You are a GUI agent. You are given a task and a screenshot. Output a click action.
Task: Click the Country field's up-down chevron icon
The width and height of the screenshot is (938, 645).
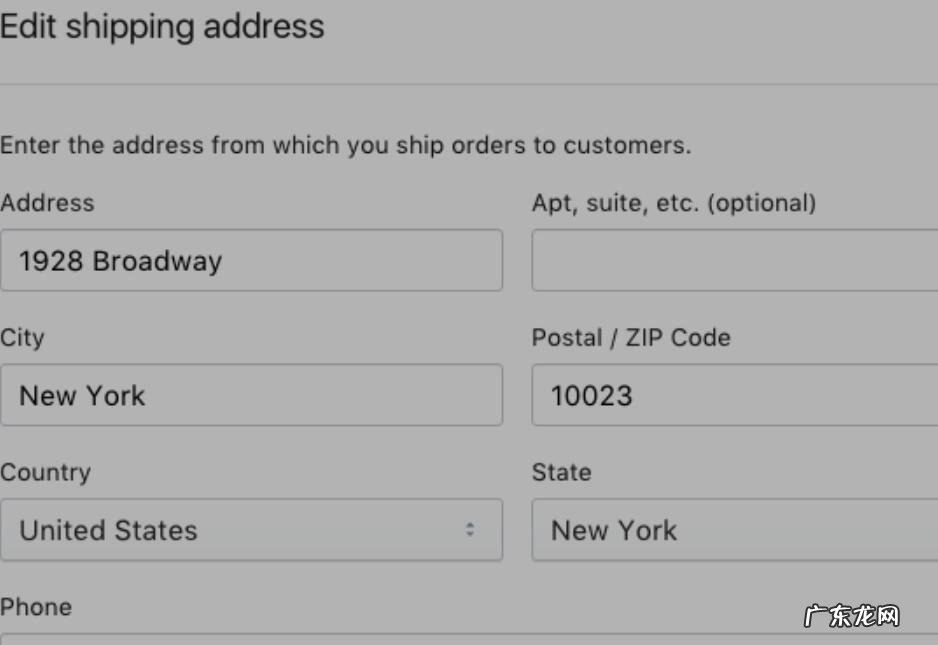(470, 531)
